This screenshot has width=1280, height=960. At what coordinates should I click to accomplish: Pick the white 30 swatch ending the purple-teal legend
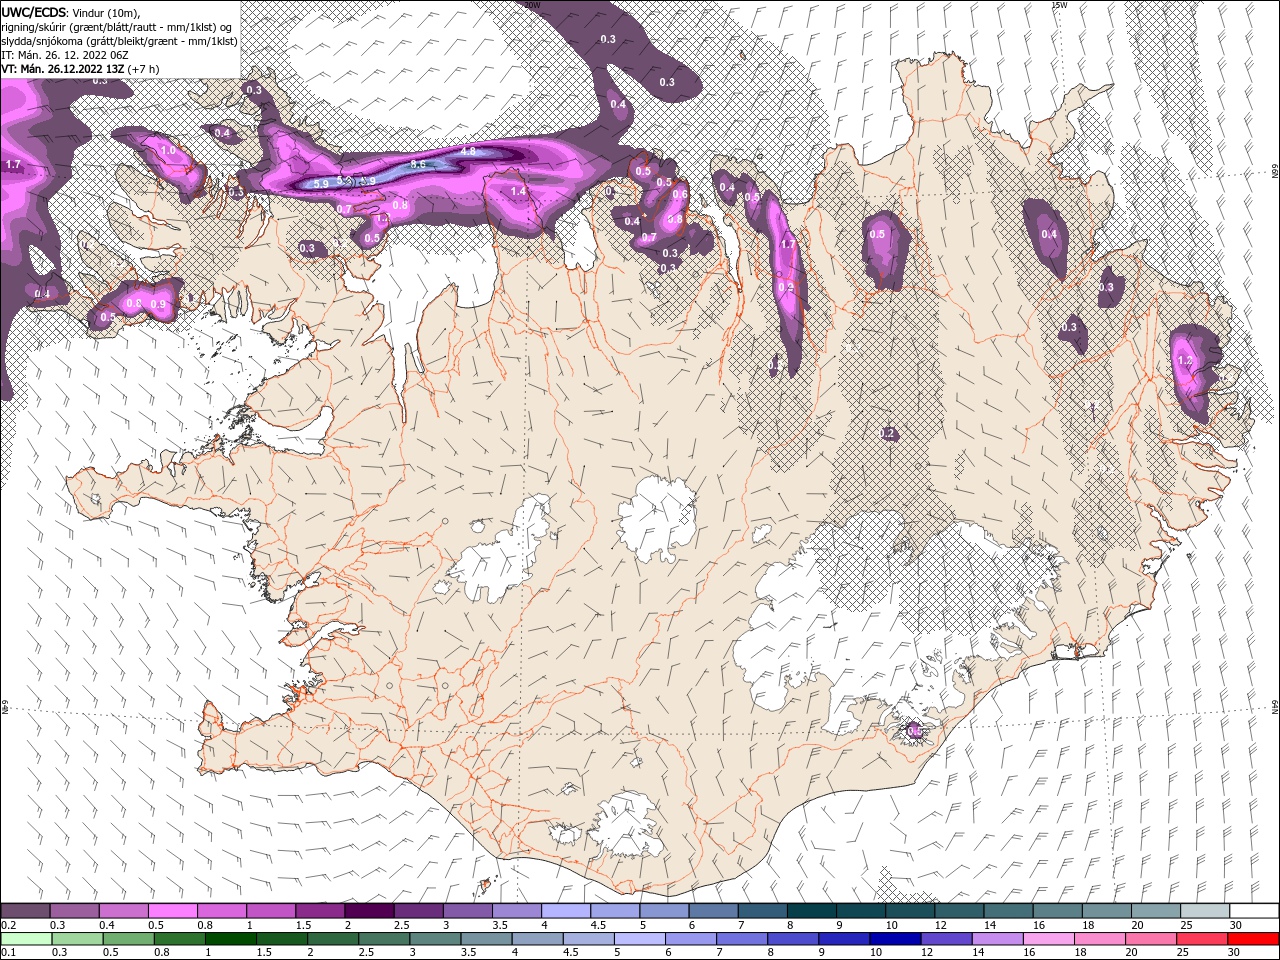[1254, 911]
